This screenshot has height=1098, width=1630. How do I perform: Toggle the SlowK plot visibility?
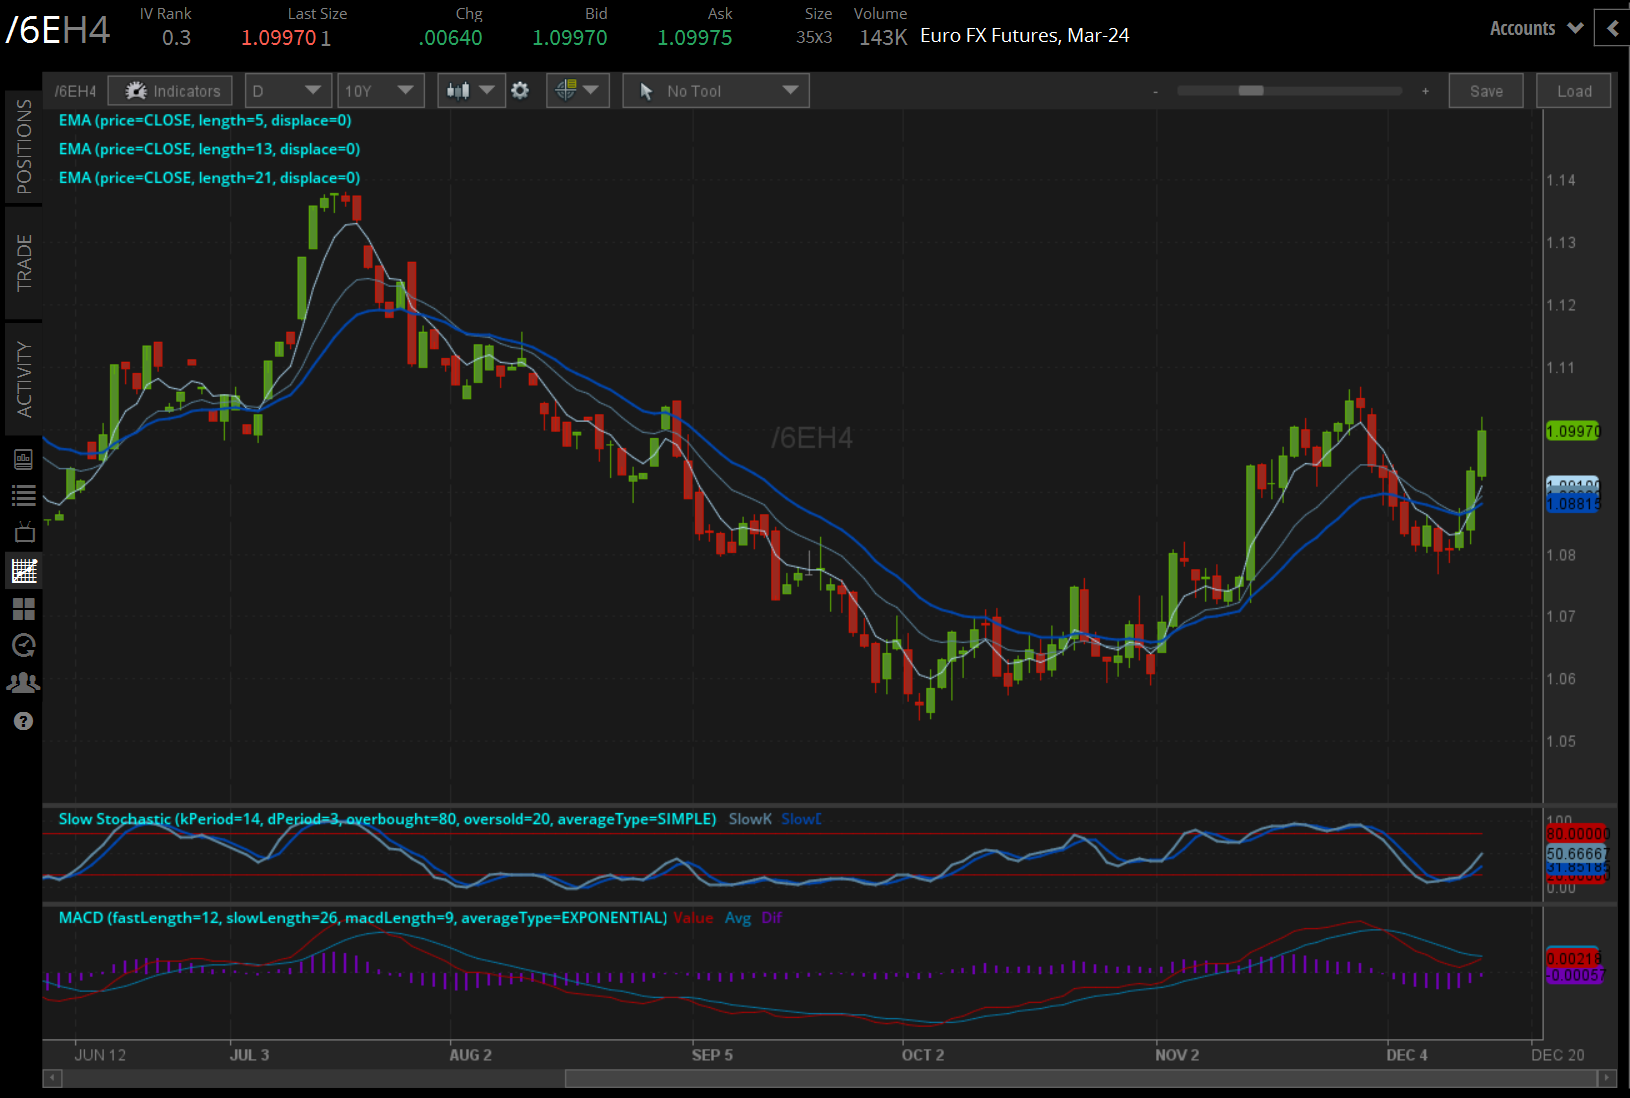pyautogui.click(x=750, y=819)
